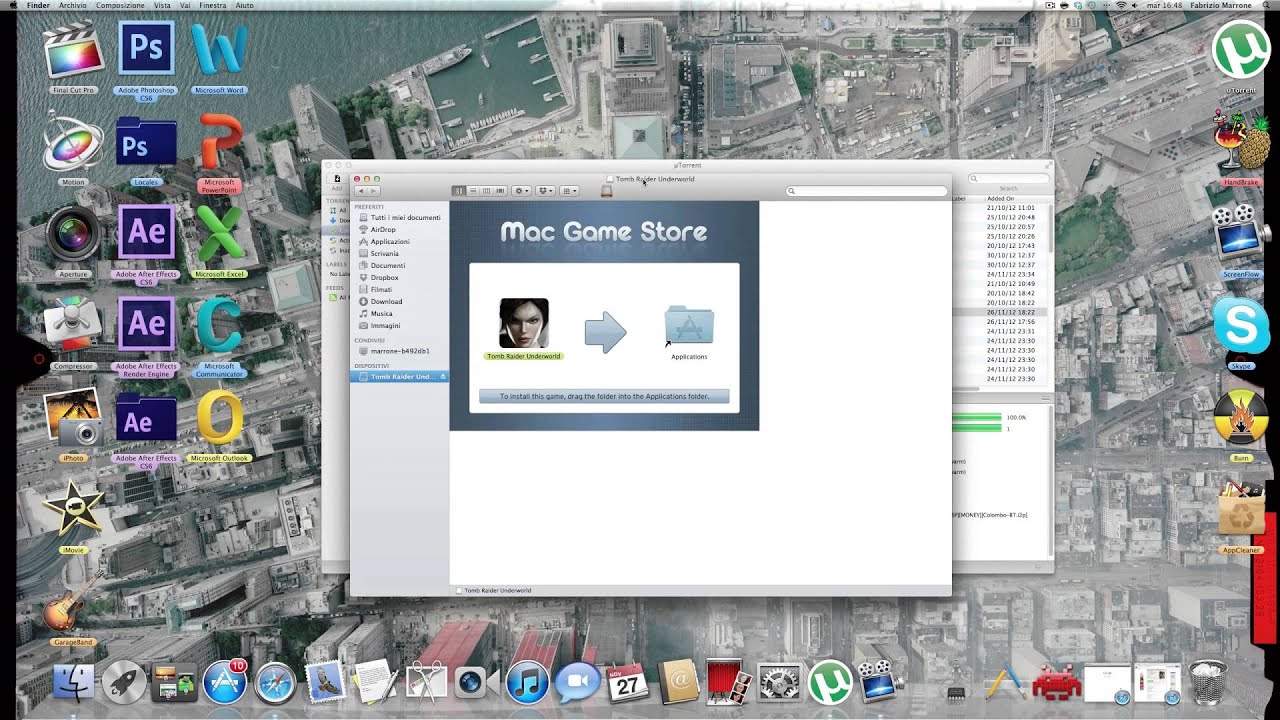
Task: Open App Store from the Dock
Action: coord(225,682)
